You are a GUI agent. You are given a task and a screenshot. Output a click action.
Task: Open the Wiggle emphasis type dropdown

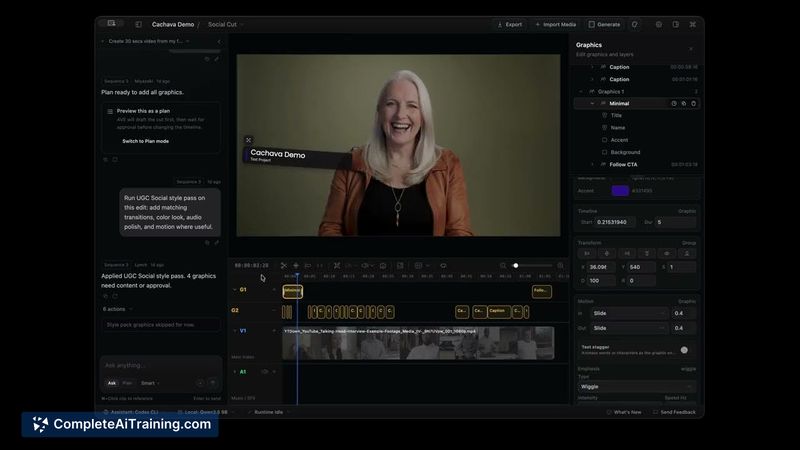point(636,387)
